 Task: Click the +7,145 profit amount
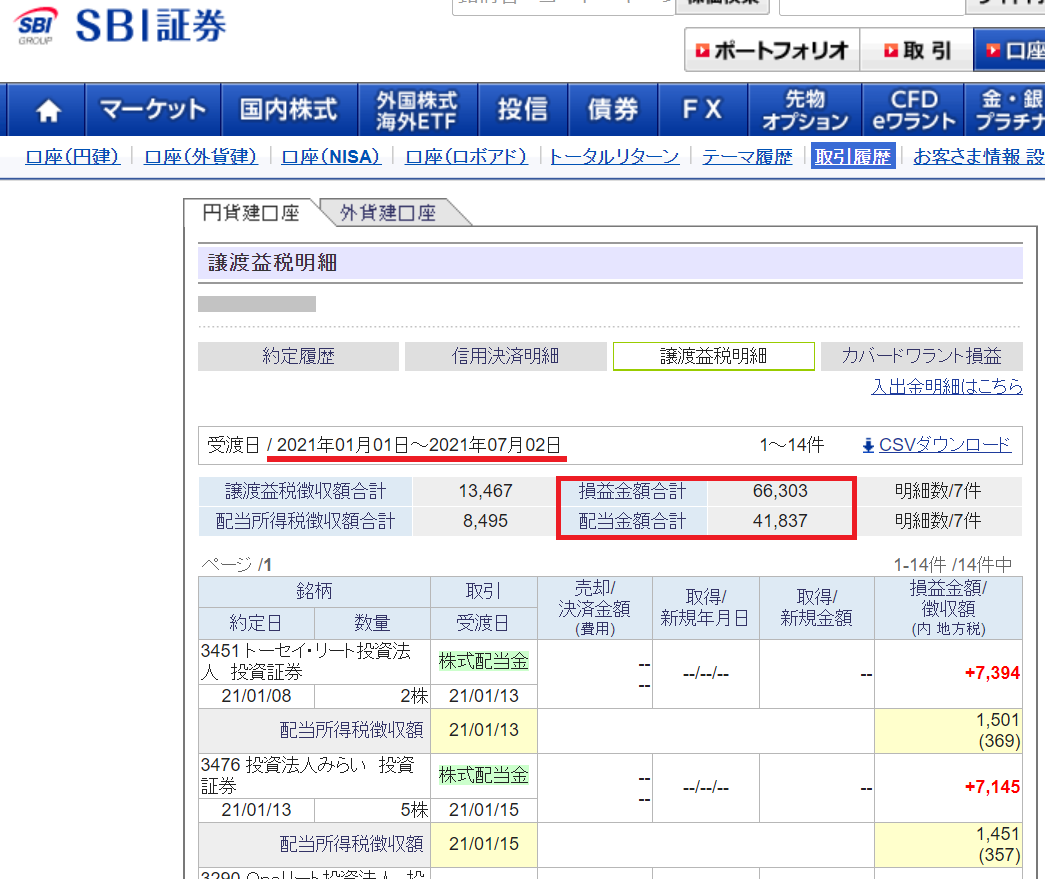[992, 787]
